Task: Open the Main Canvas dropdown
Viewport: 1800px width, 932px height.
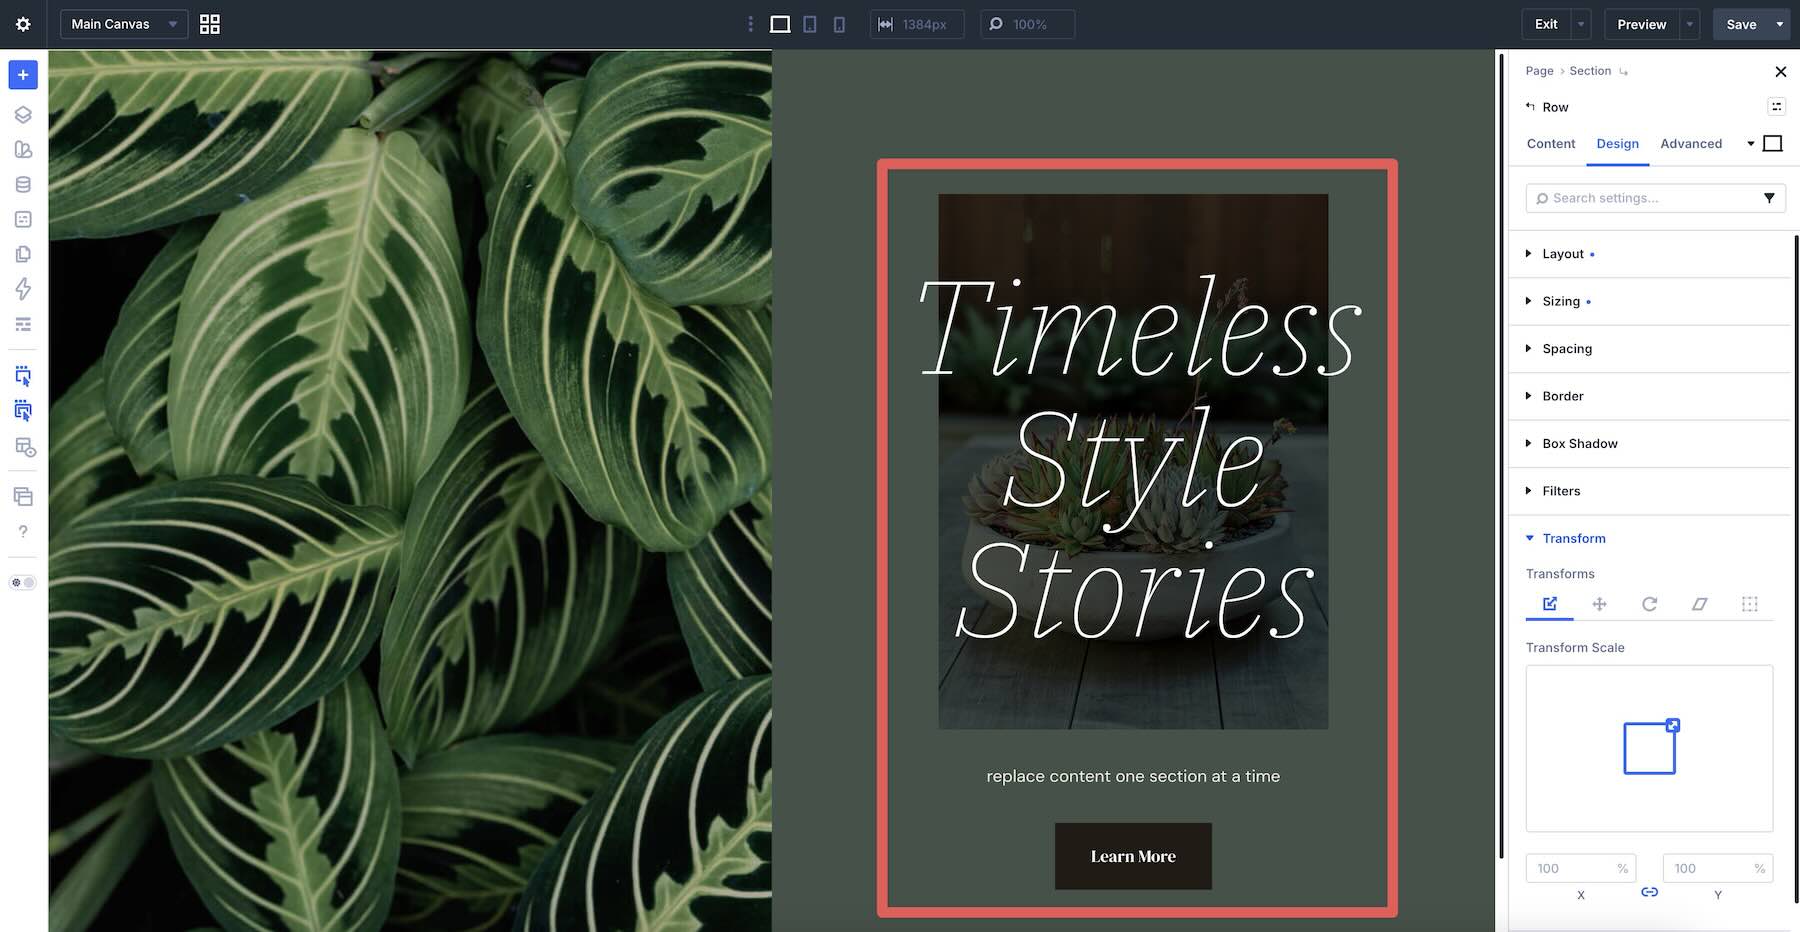Action: coord(124,24)
